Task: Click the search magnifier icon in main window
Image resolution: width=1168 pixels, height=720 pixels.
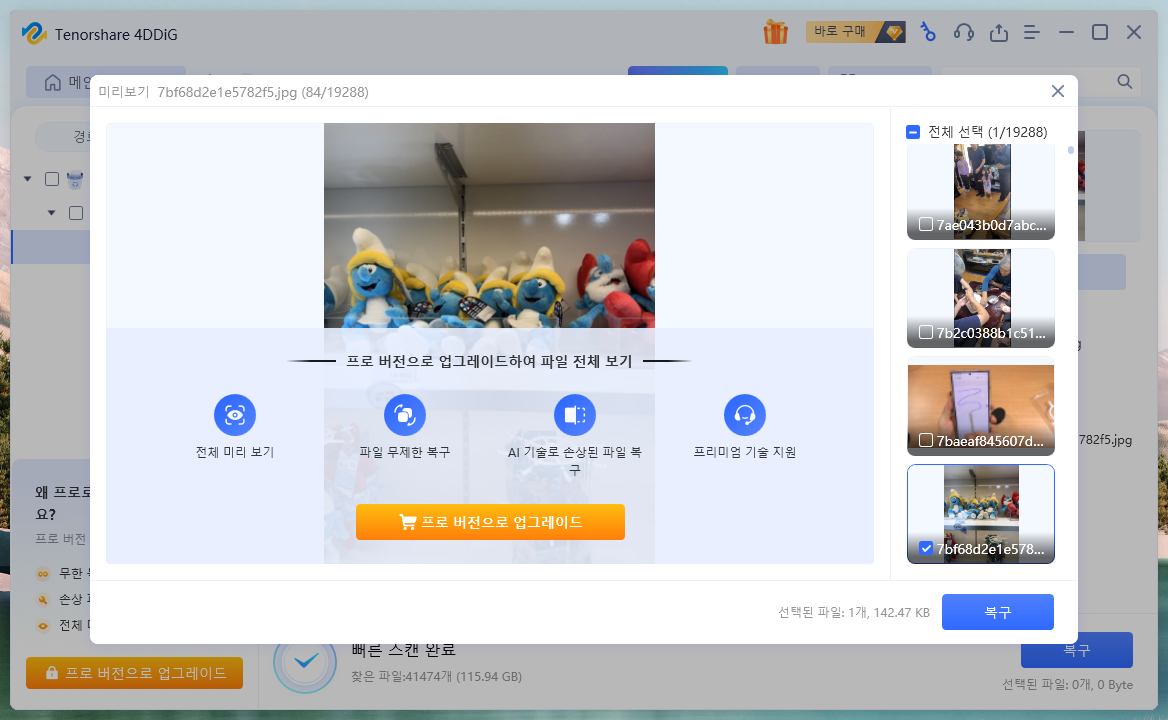Action: click(1124, 81)
